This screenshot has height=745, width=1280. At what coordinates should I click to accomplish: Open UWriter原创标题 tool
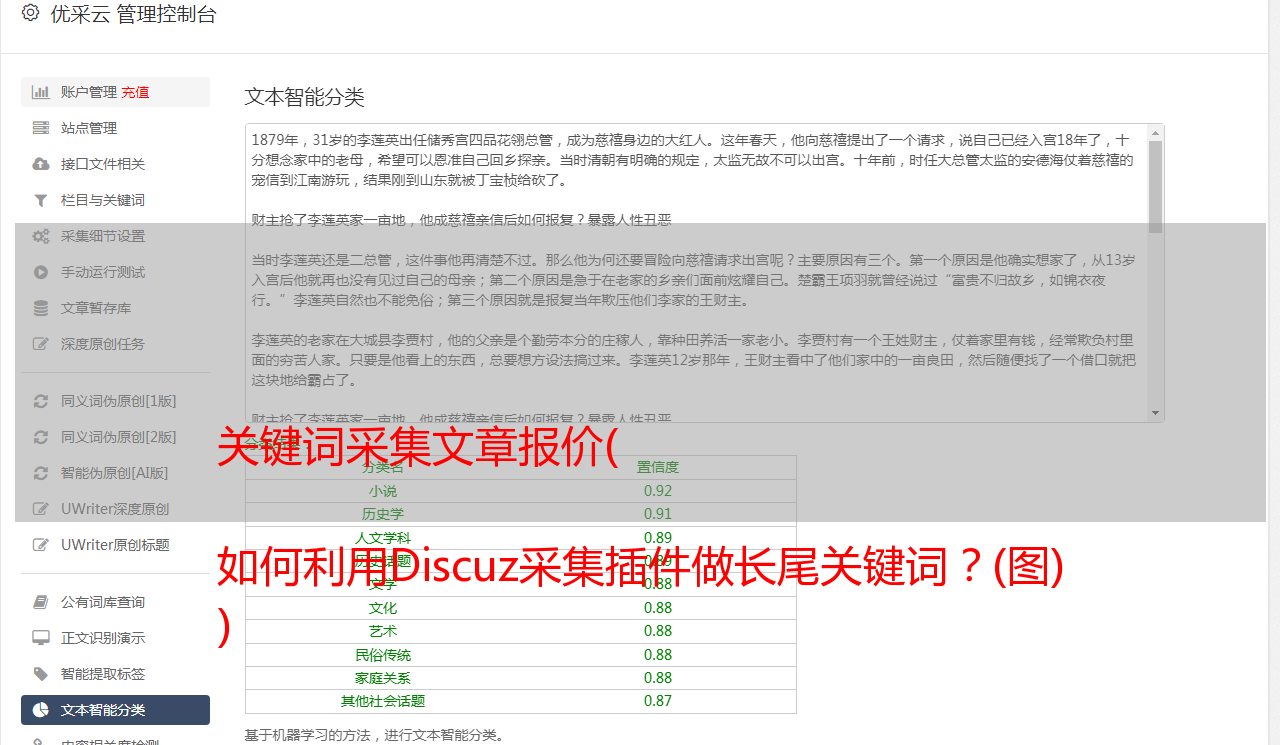[x=115, y=545]
